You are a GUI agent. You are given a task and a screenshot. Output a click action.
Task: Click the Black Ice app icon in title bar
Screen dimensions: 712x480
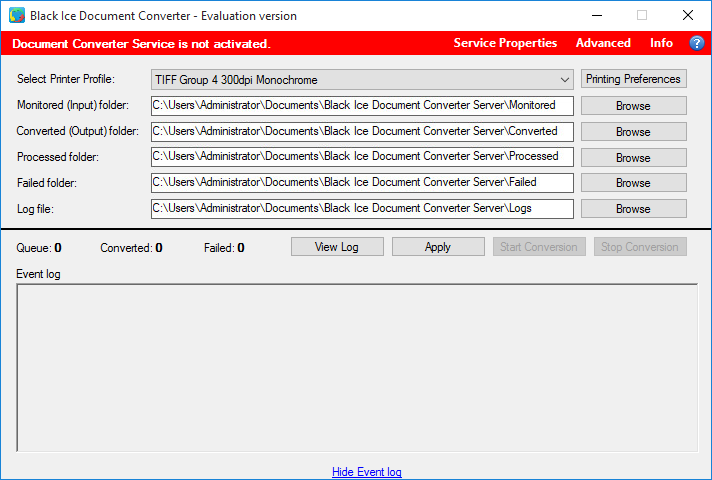point(17,15)
